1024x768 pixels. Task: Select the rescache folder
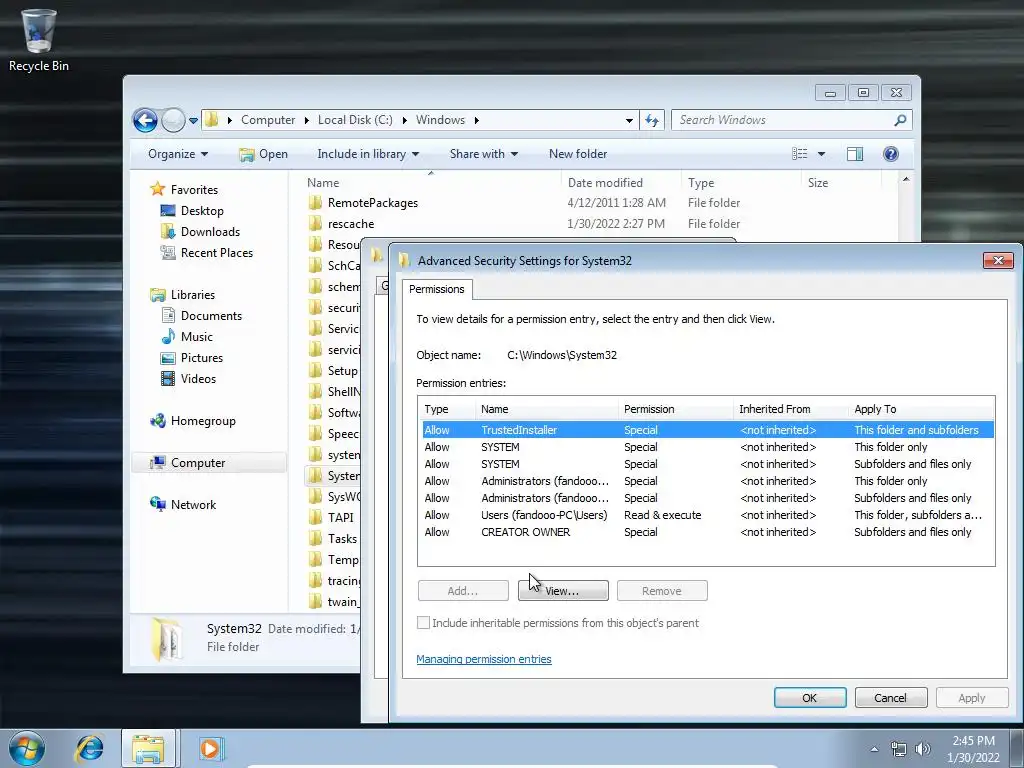pyautogui.click(x=351, y=224)
